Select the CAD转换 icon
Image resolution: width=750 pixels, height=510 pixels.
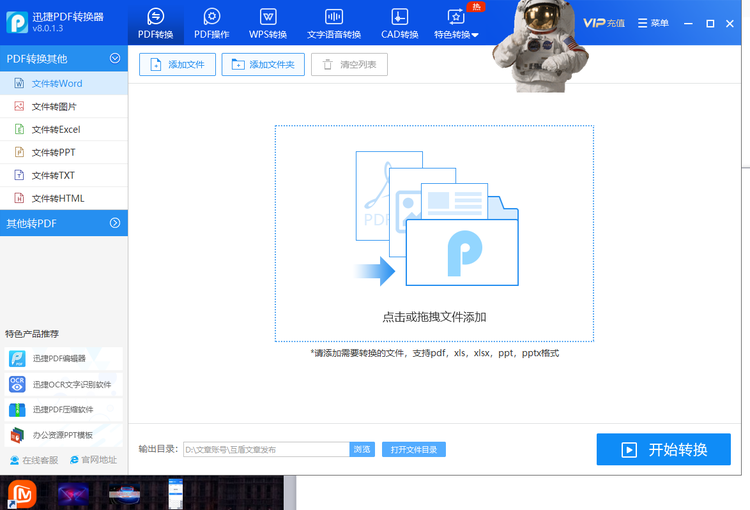pyautogui.click(x=399, y=17)
